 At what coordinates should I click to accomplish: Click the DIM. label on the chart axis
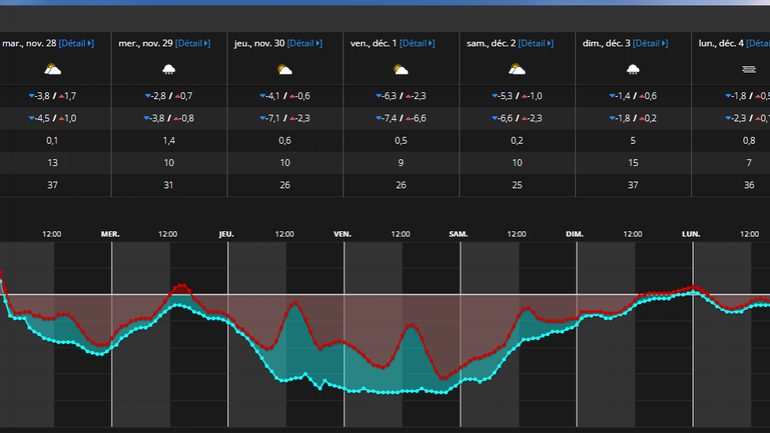click(575, 234)
